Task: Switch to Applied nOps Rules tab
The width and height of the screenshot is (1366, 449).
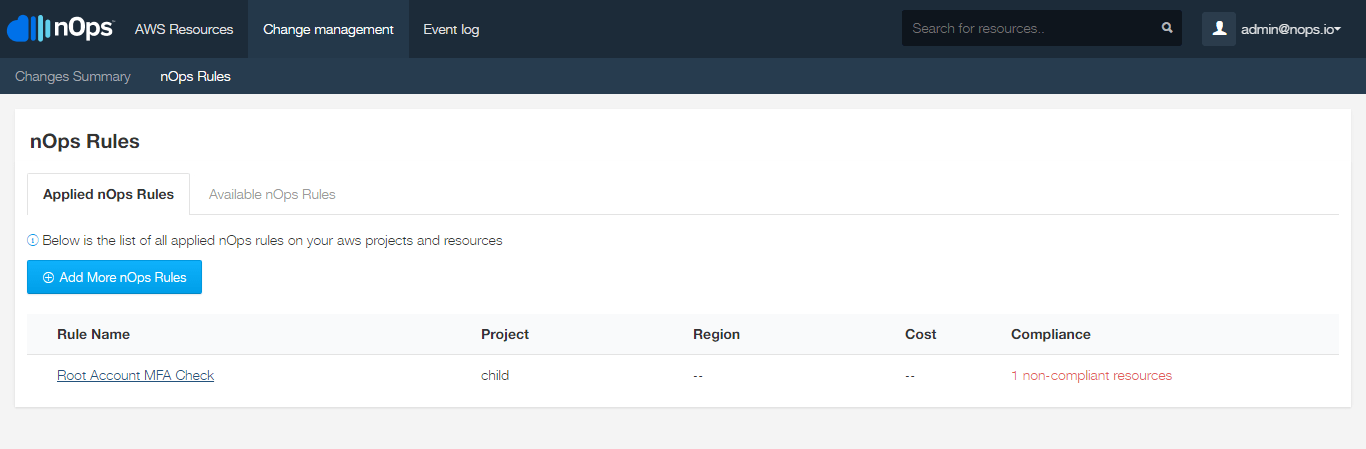Action: pos(108,194)
